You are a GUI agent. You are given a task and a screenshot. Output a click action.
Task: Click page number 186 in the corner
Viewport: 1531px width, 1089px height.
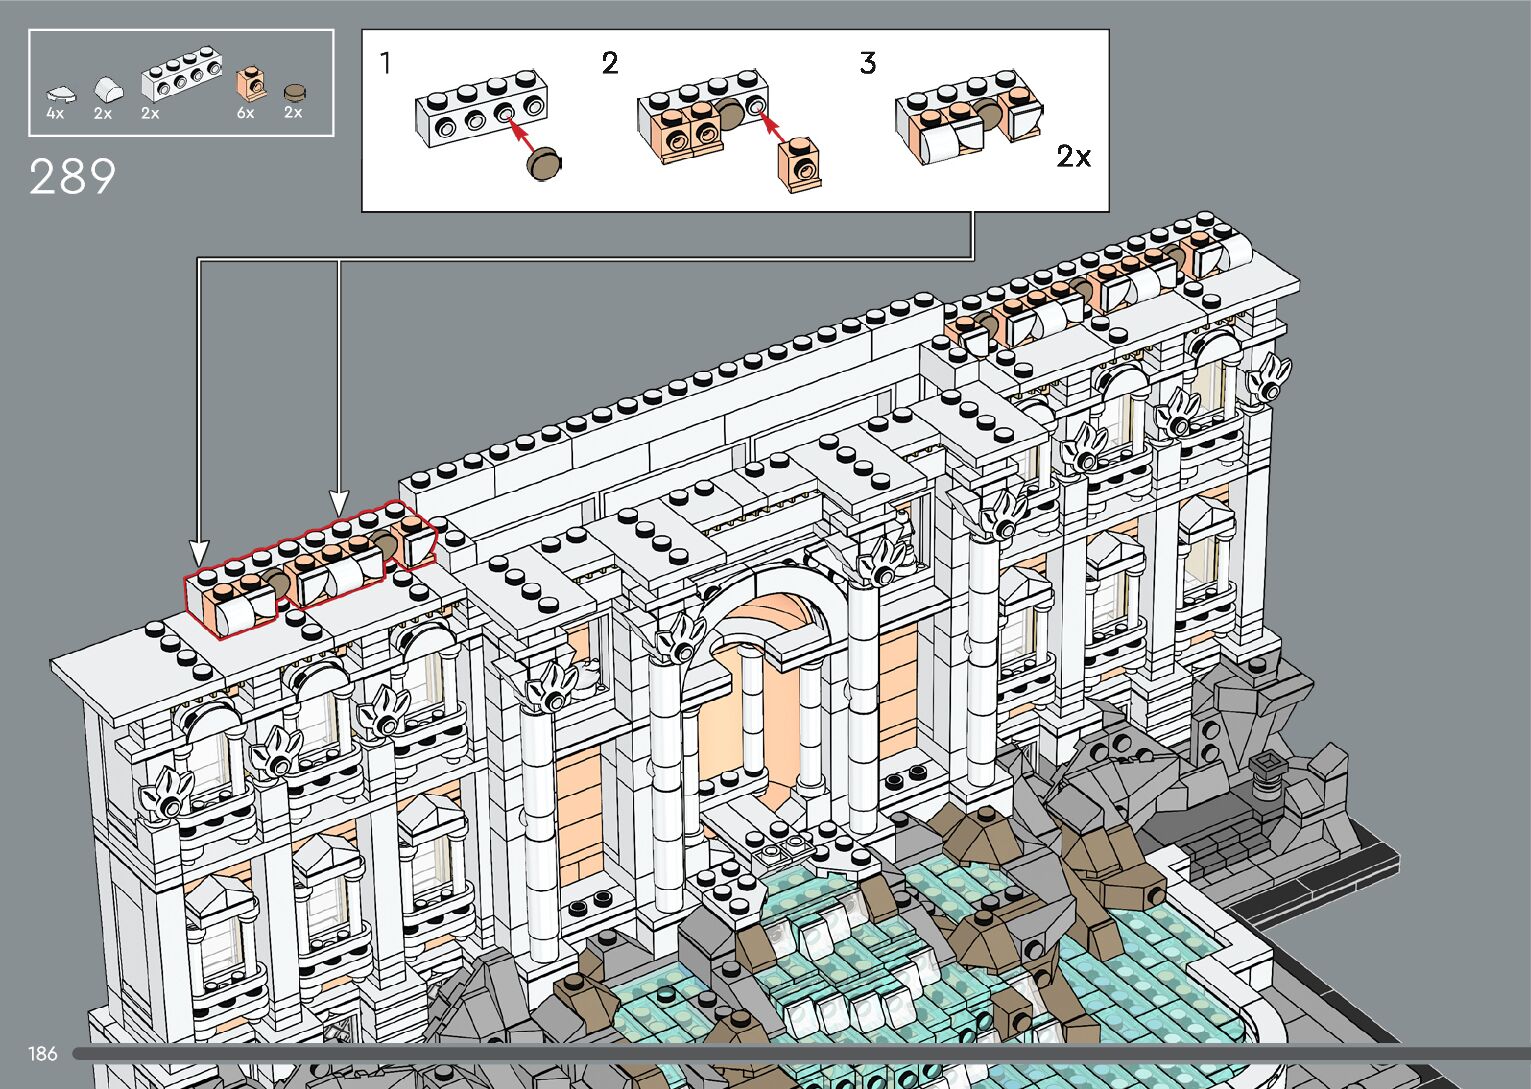pyautogui.click(x=43, y=1053)
